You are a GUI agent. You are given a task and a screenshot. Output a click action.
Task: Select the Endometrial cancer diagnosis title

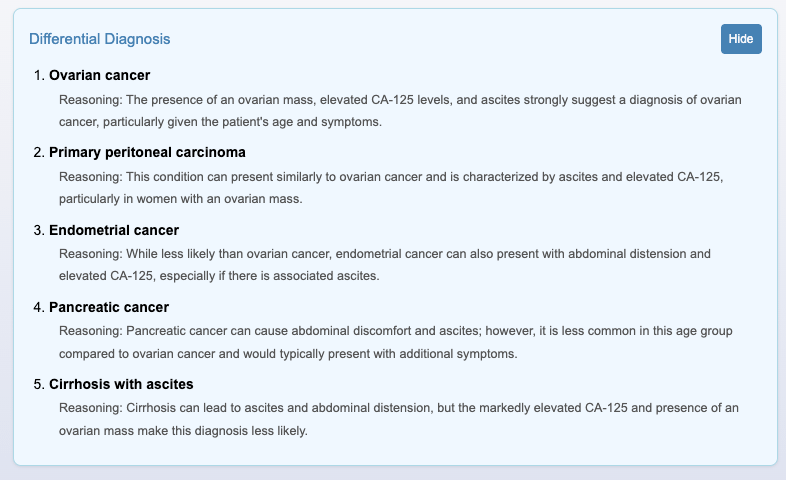(114, 230)
